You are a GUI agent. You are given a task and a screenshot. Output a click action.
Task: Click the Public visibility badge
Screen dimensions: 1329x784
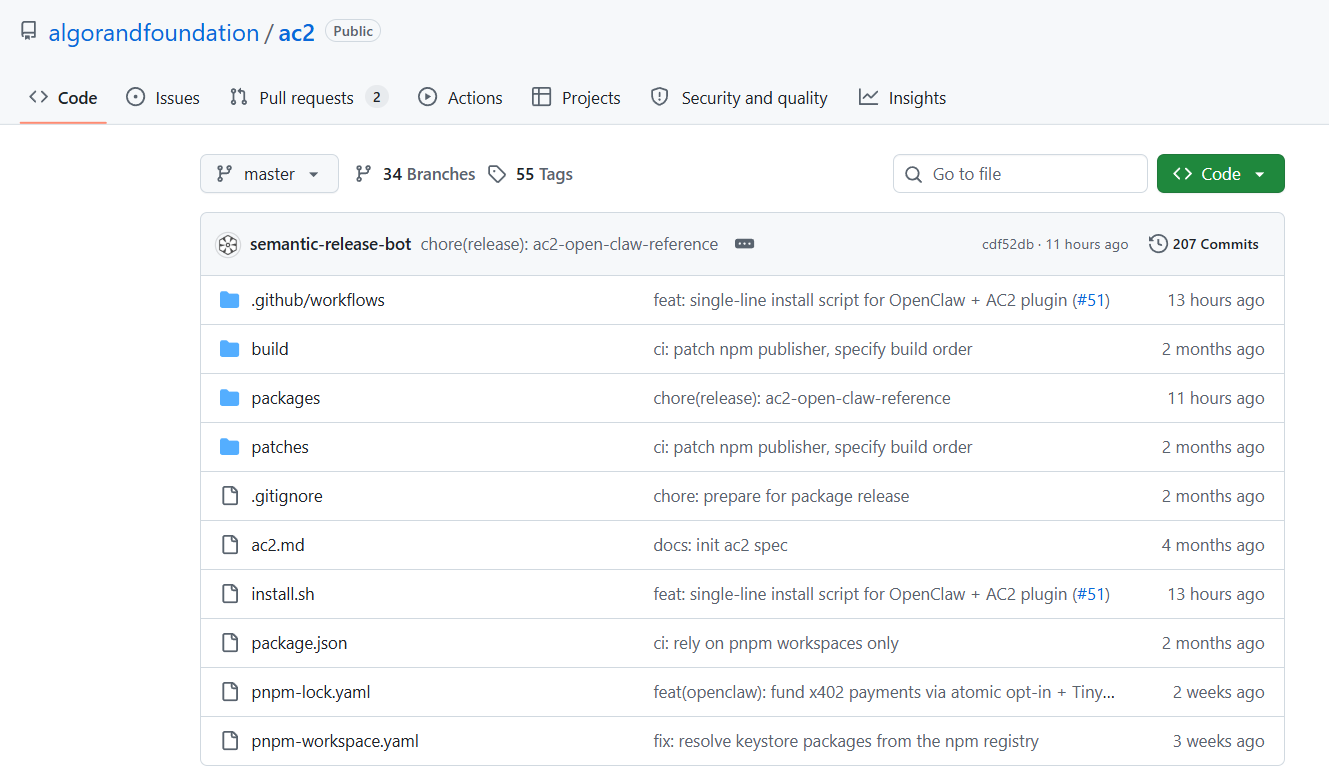(x=353, y=31)
